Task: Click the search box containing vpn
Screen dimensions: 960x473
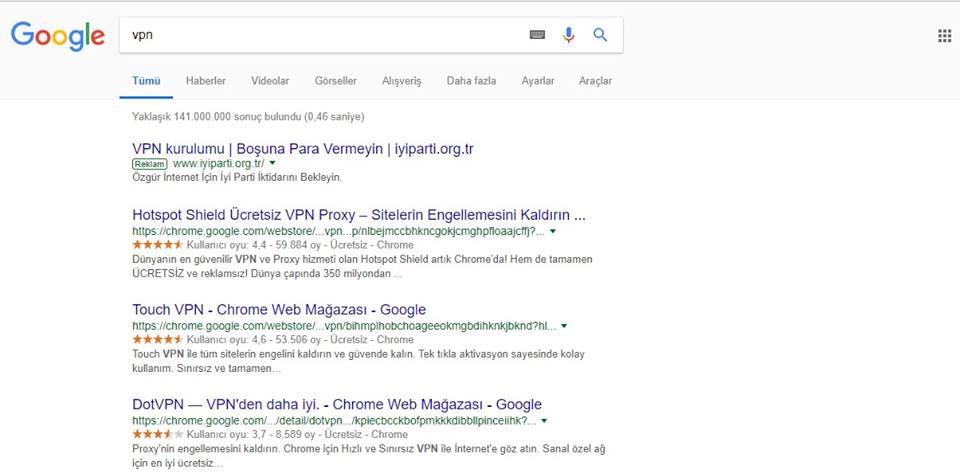Action: pyautogui.click(x=320, y=35)
